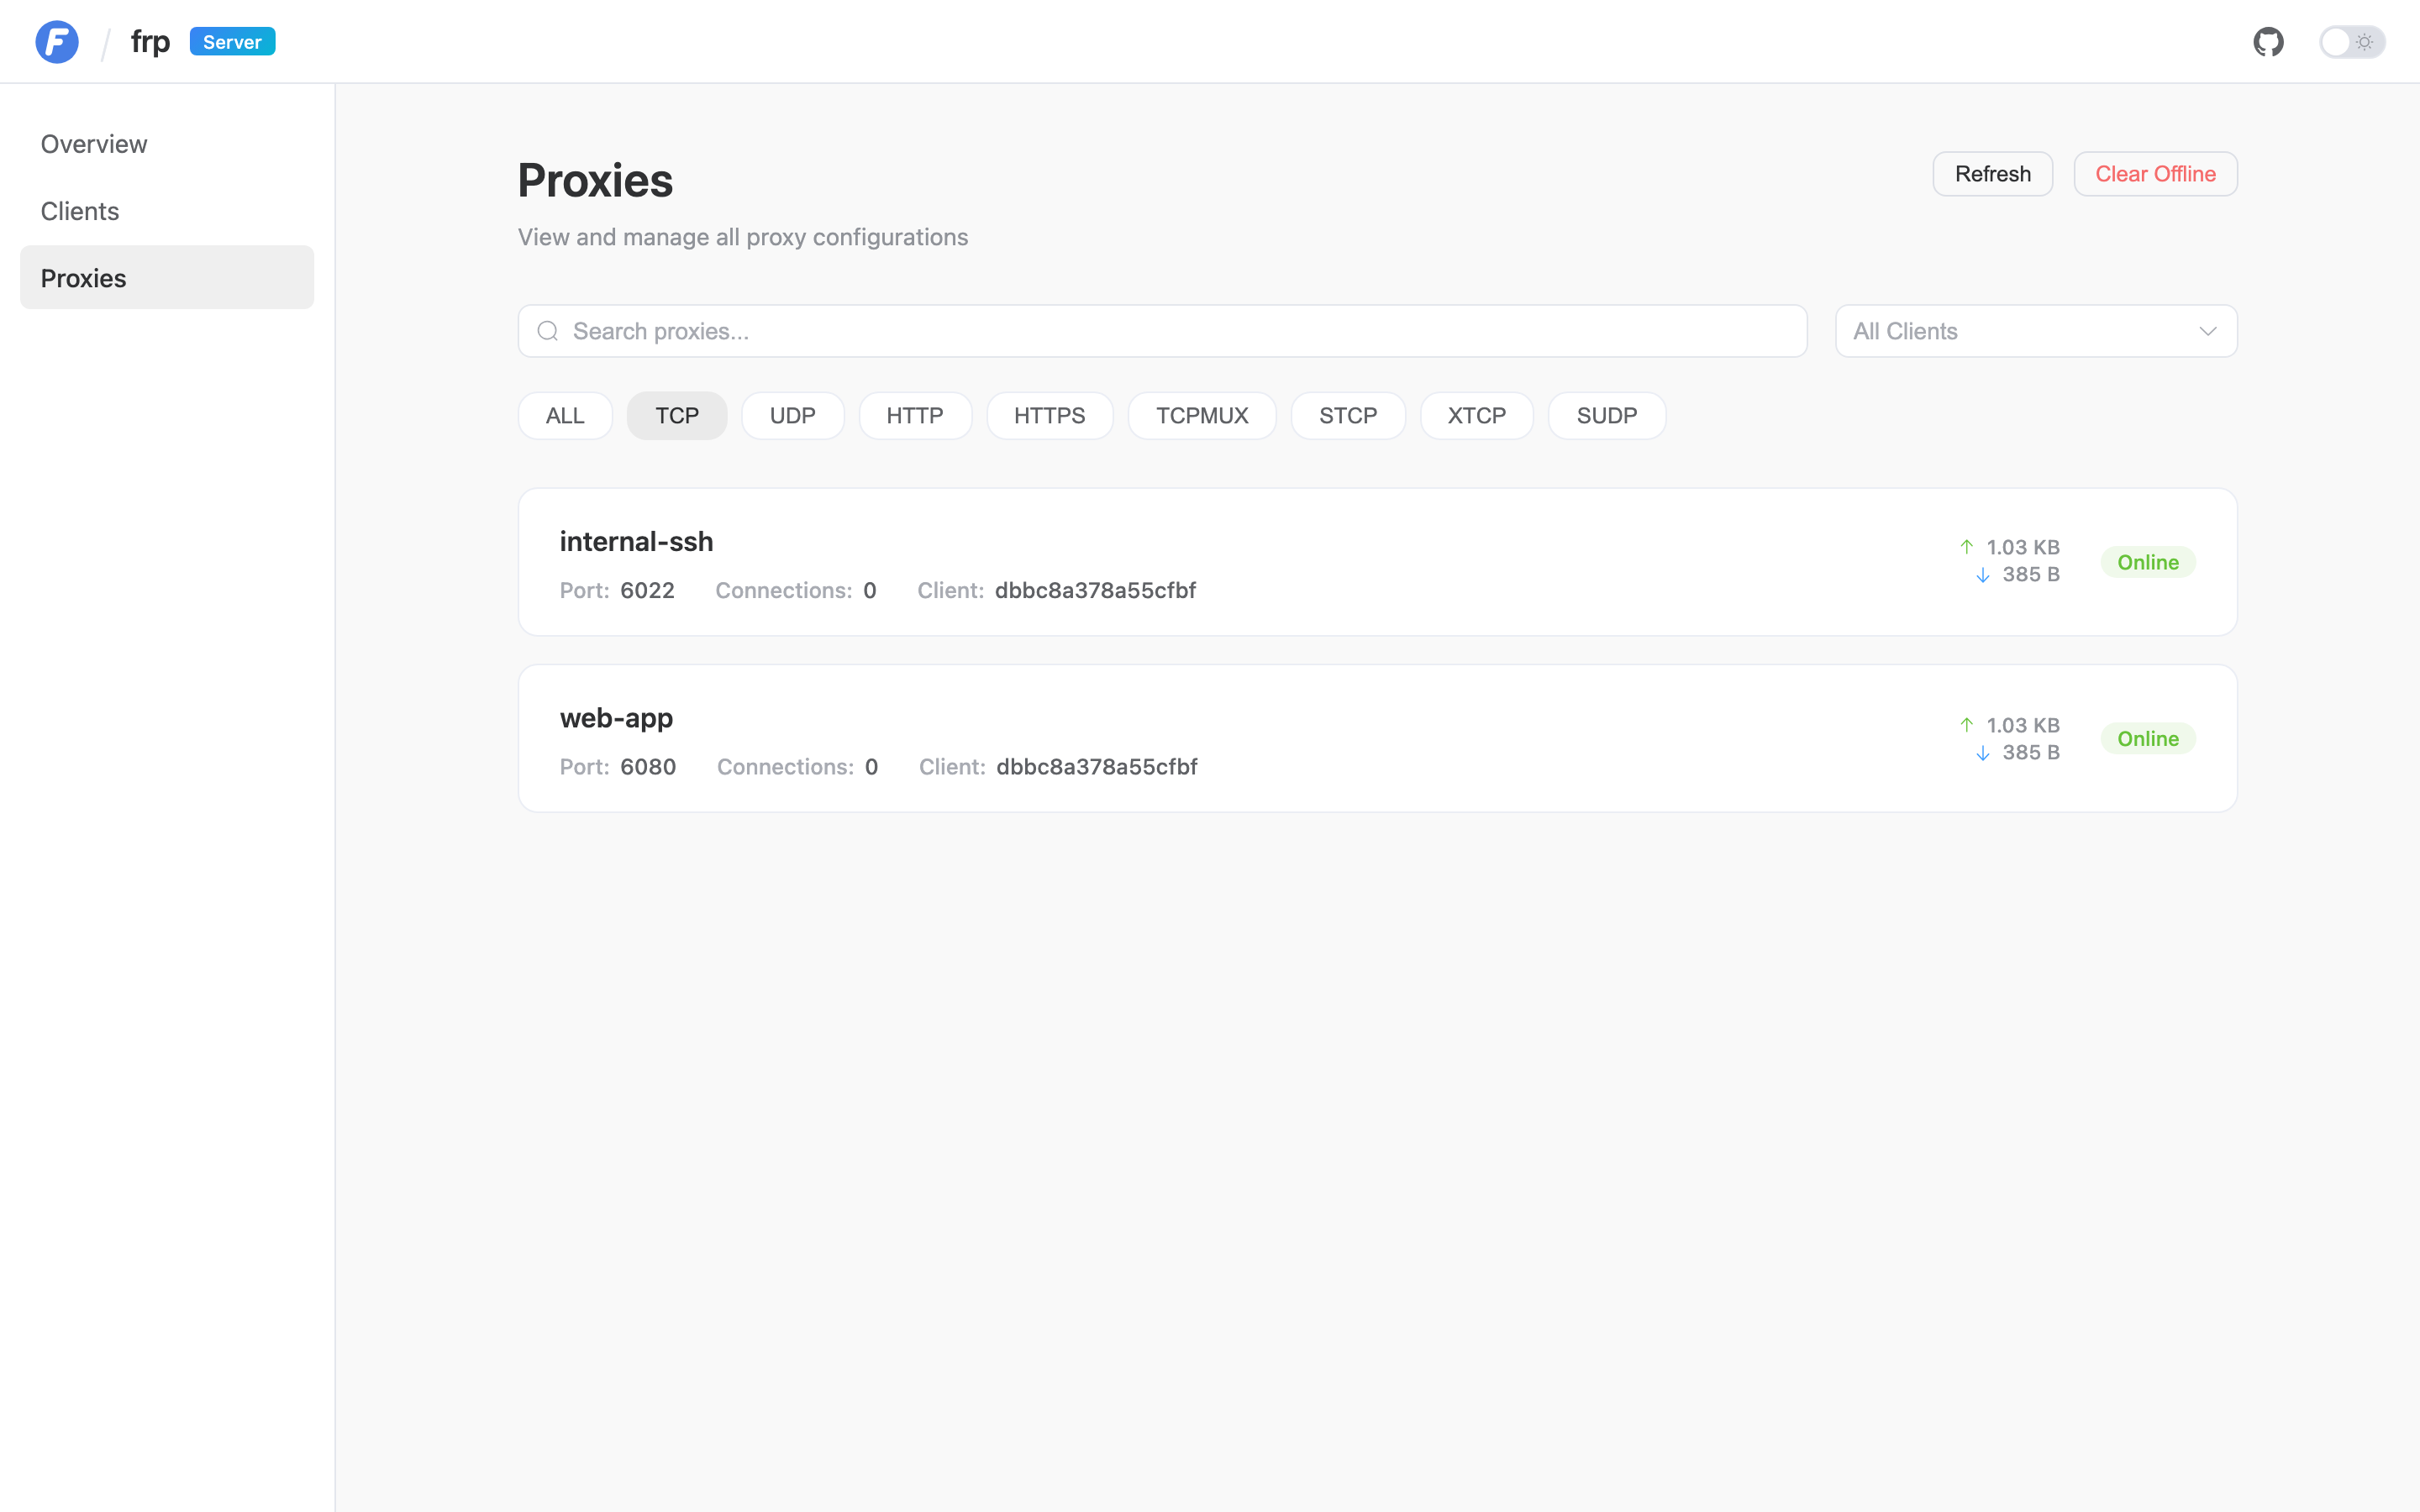The image size is (2420, 1512).
Task: Click upload arrow icon for web-app
Action: point(1966,725)
